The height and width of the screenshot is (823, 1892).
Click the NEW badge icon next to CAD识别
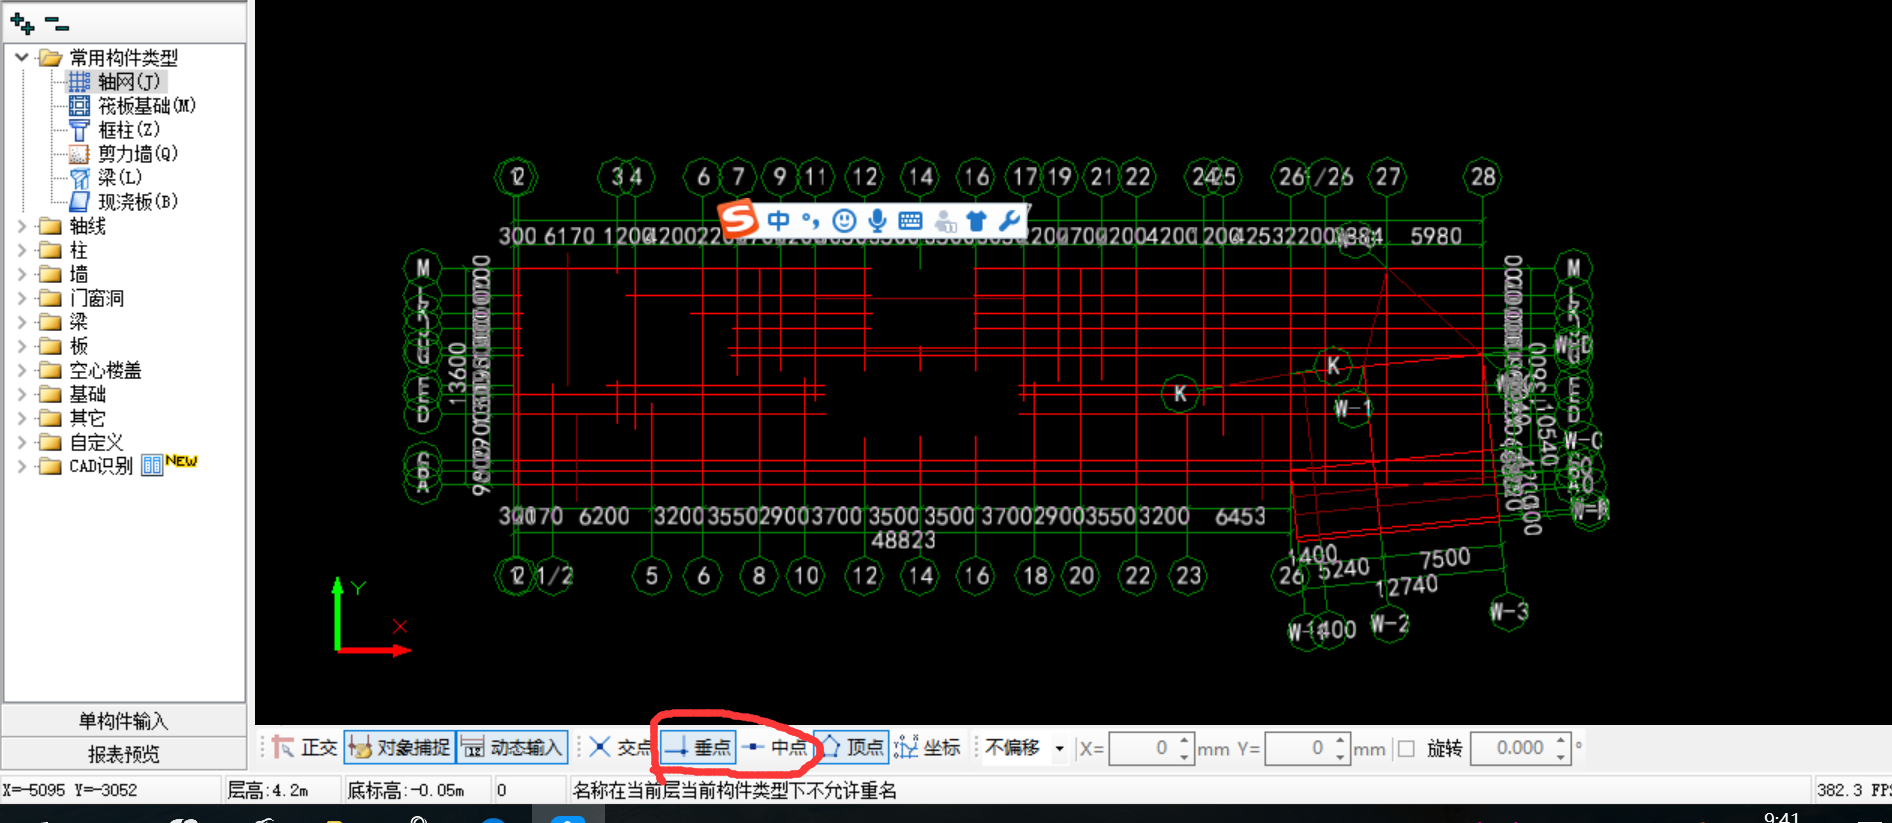[x=181, y=461]
